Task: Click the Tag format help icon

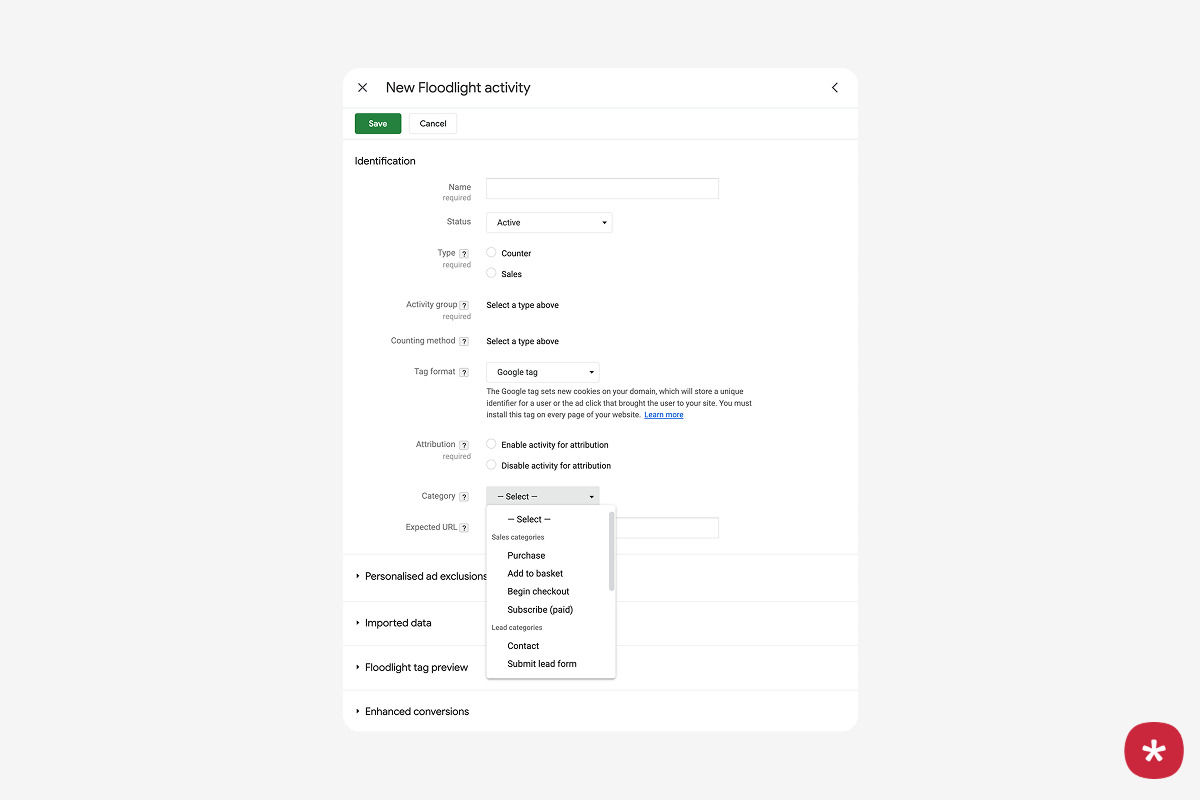Action: [464, 372]
